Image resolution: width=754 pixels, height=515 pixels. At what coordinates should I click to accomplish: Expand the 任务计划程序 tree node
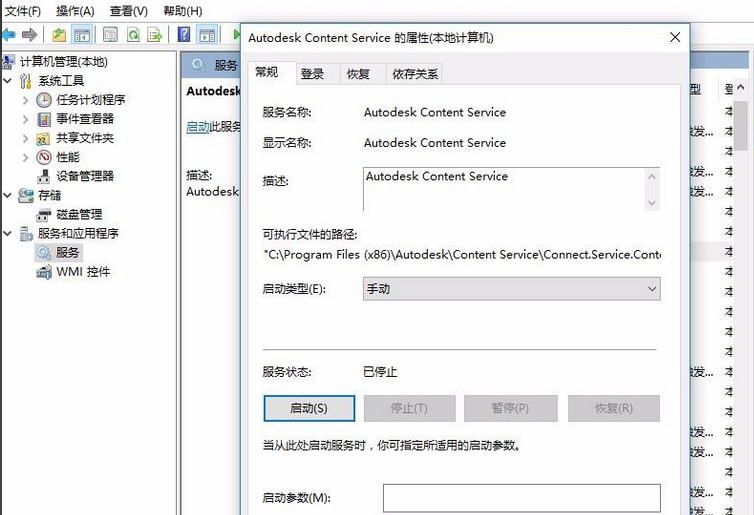click(x=26, y=100)
